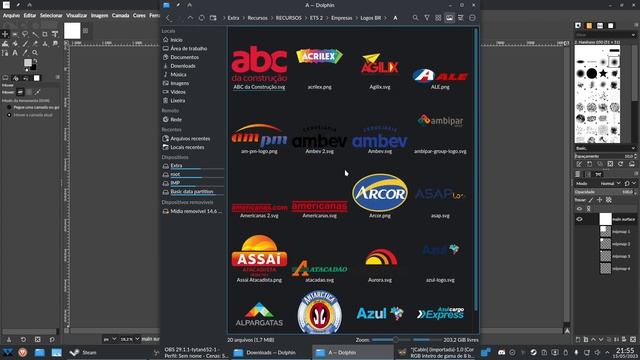This screenshot has height=360, width=640.
Task: Show hidden system tray icons arrow
Action: [x=607, y=352]
